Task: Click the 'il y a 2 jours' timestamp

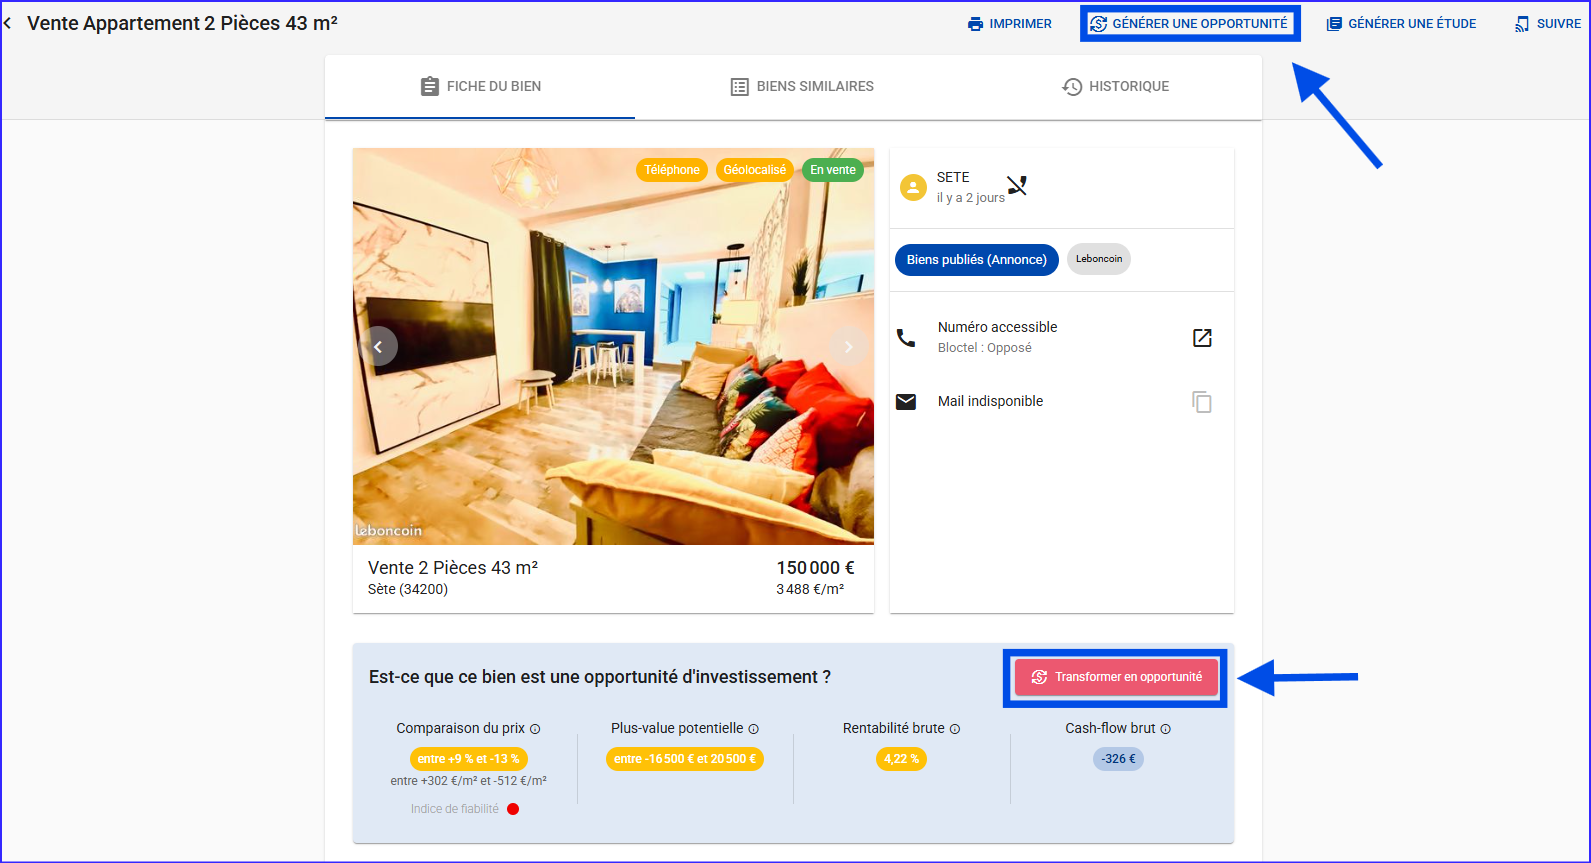Action: click(x=970, y=198)
